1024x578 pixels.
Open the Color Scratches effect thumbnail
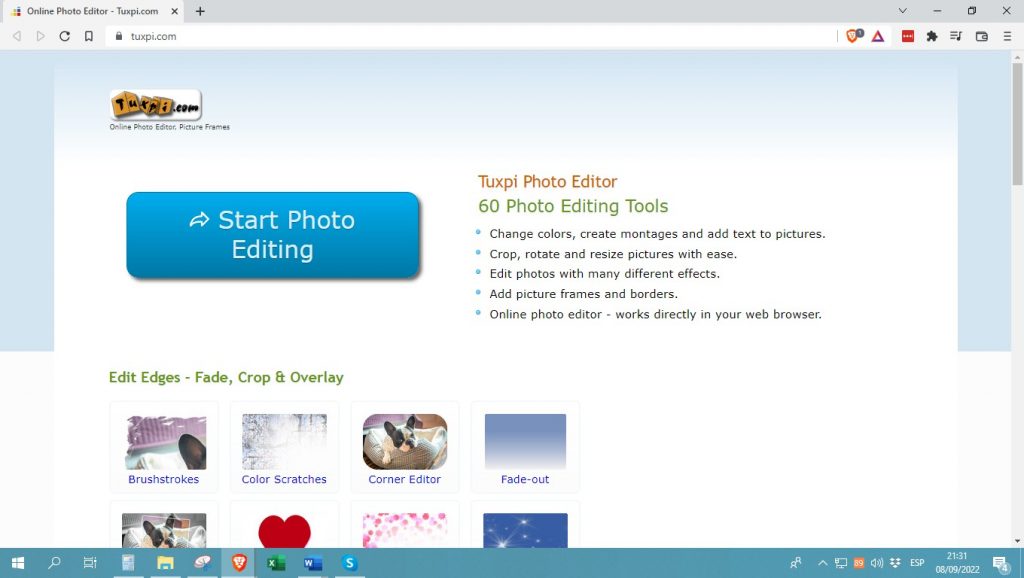(x=284, y=442)
